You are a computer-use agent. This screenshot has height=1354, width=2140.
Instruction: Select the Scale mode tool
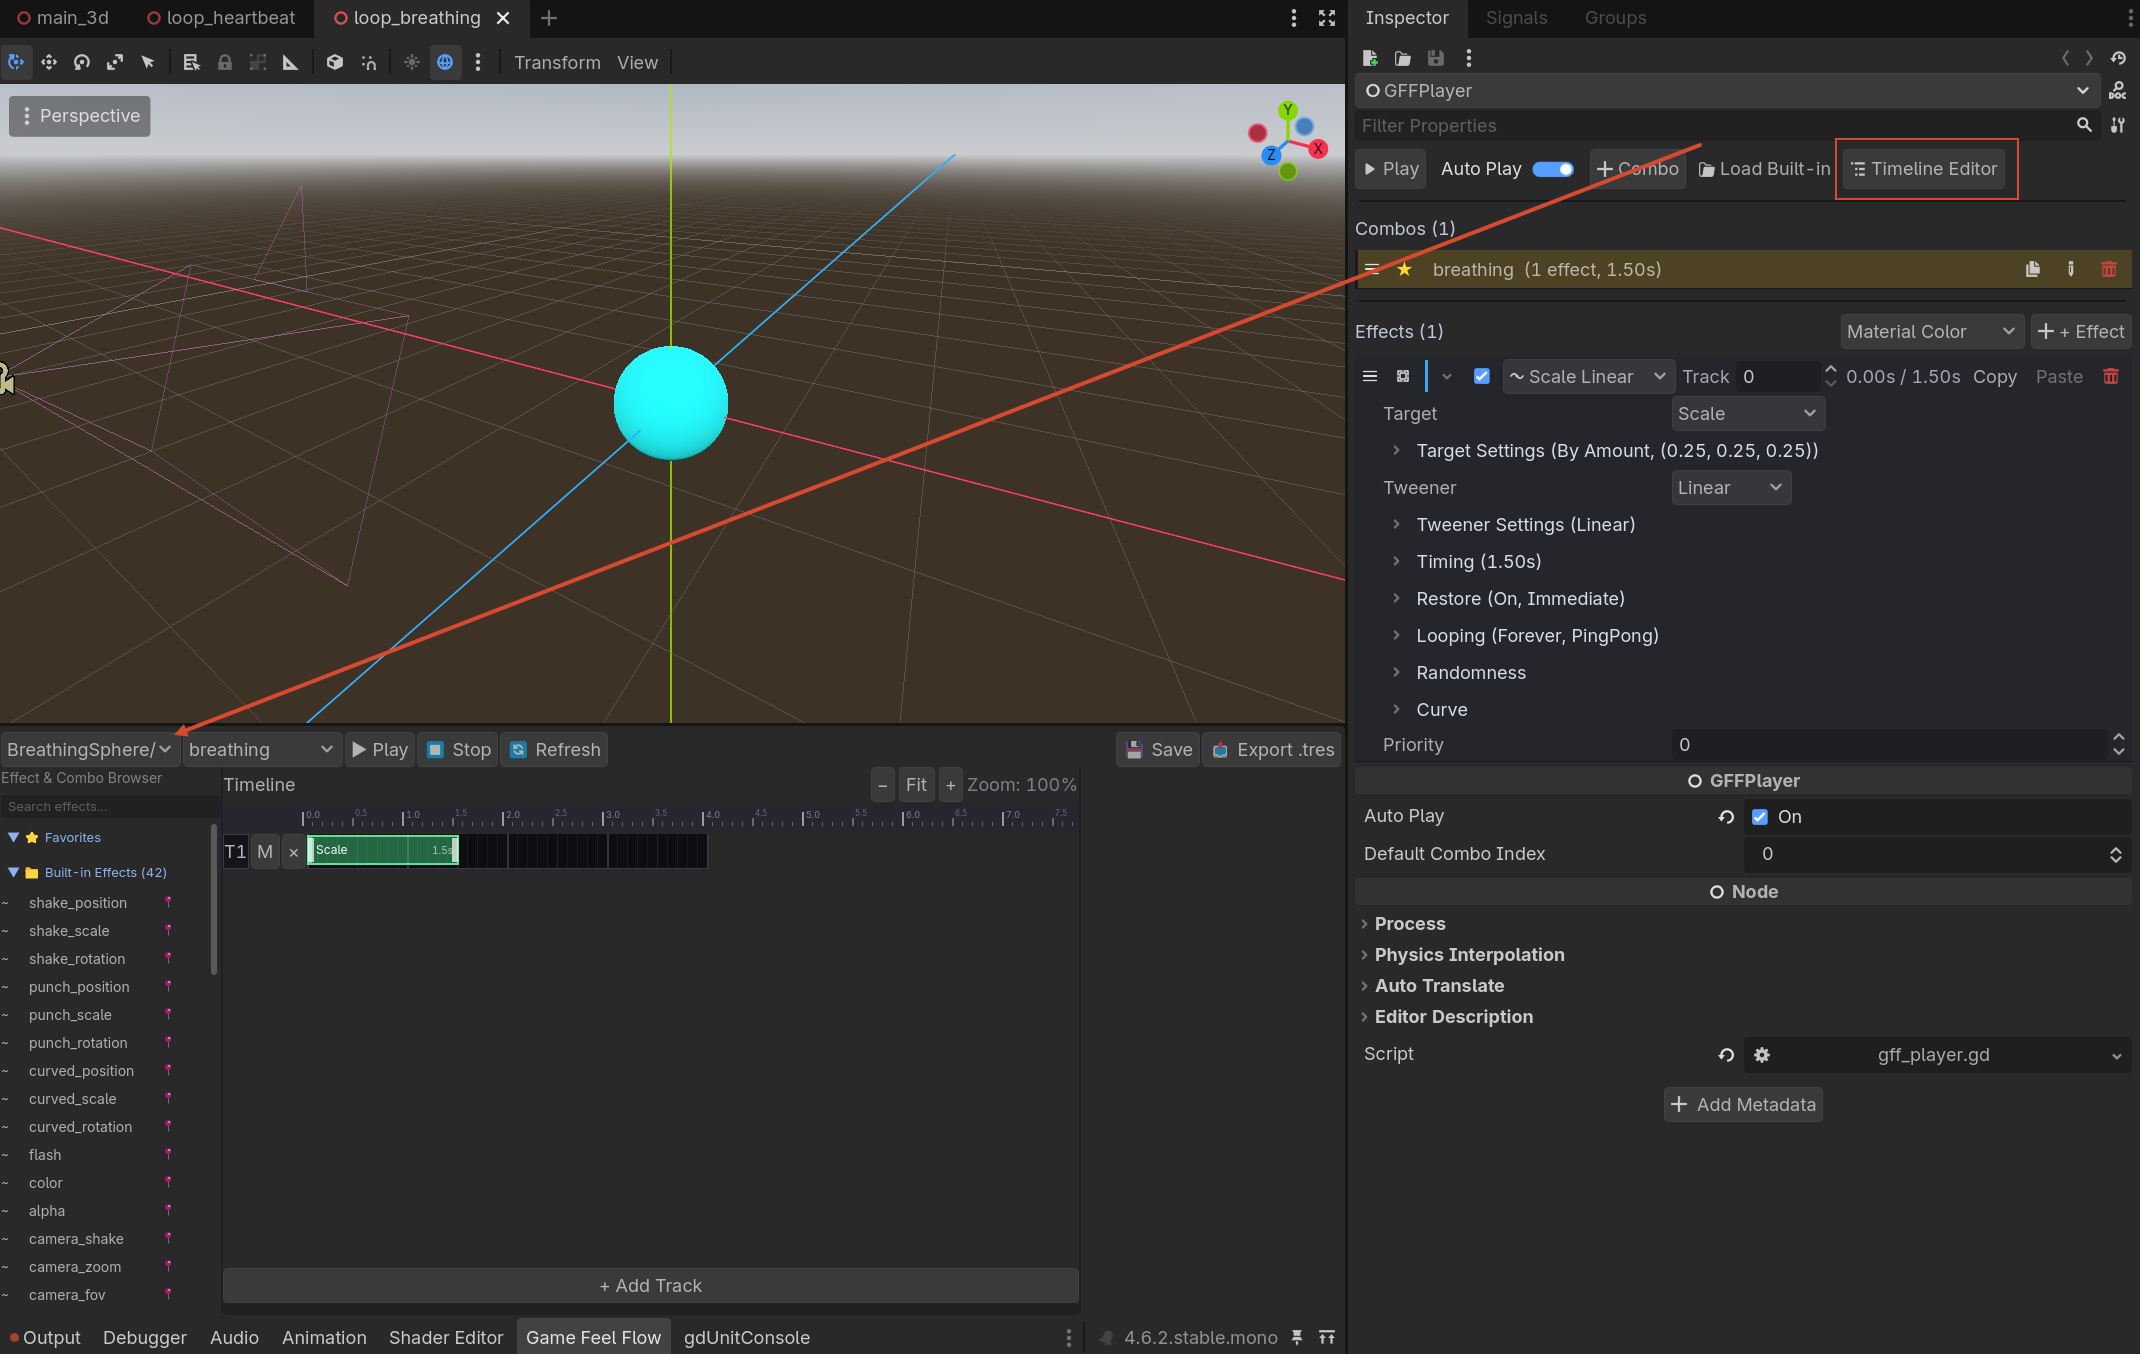(x=115, y=62)
